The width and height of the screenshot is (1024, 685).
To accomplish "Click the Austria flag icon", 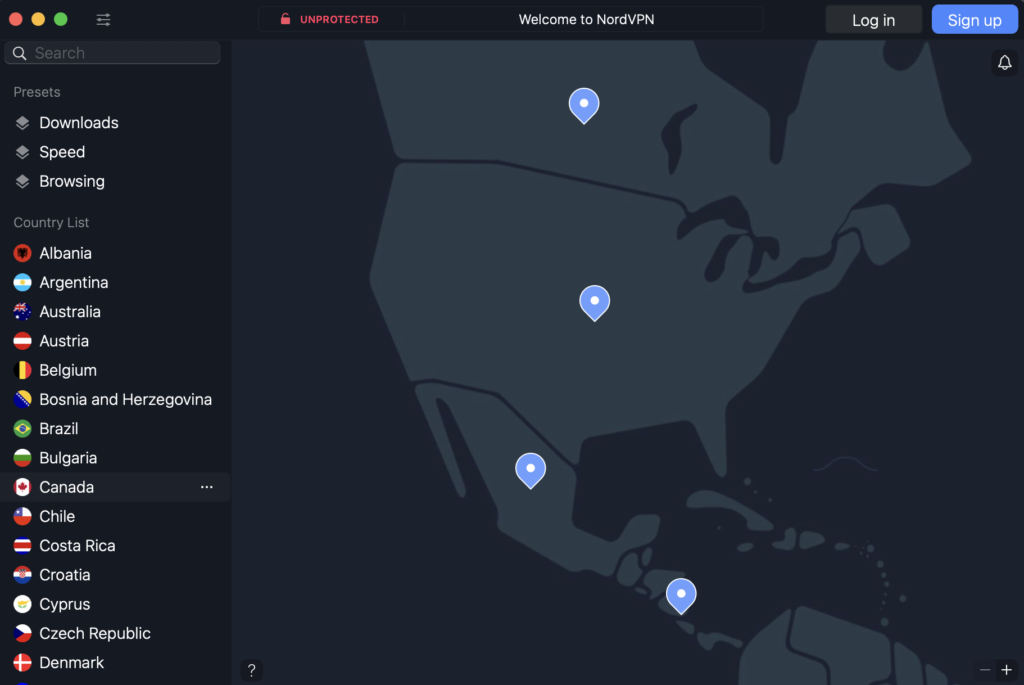I will [22, 341].
